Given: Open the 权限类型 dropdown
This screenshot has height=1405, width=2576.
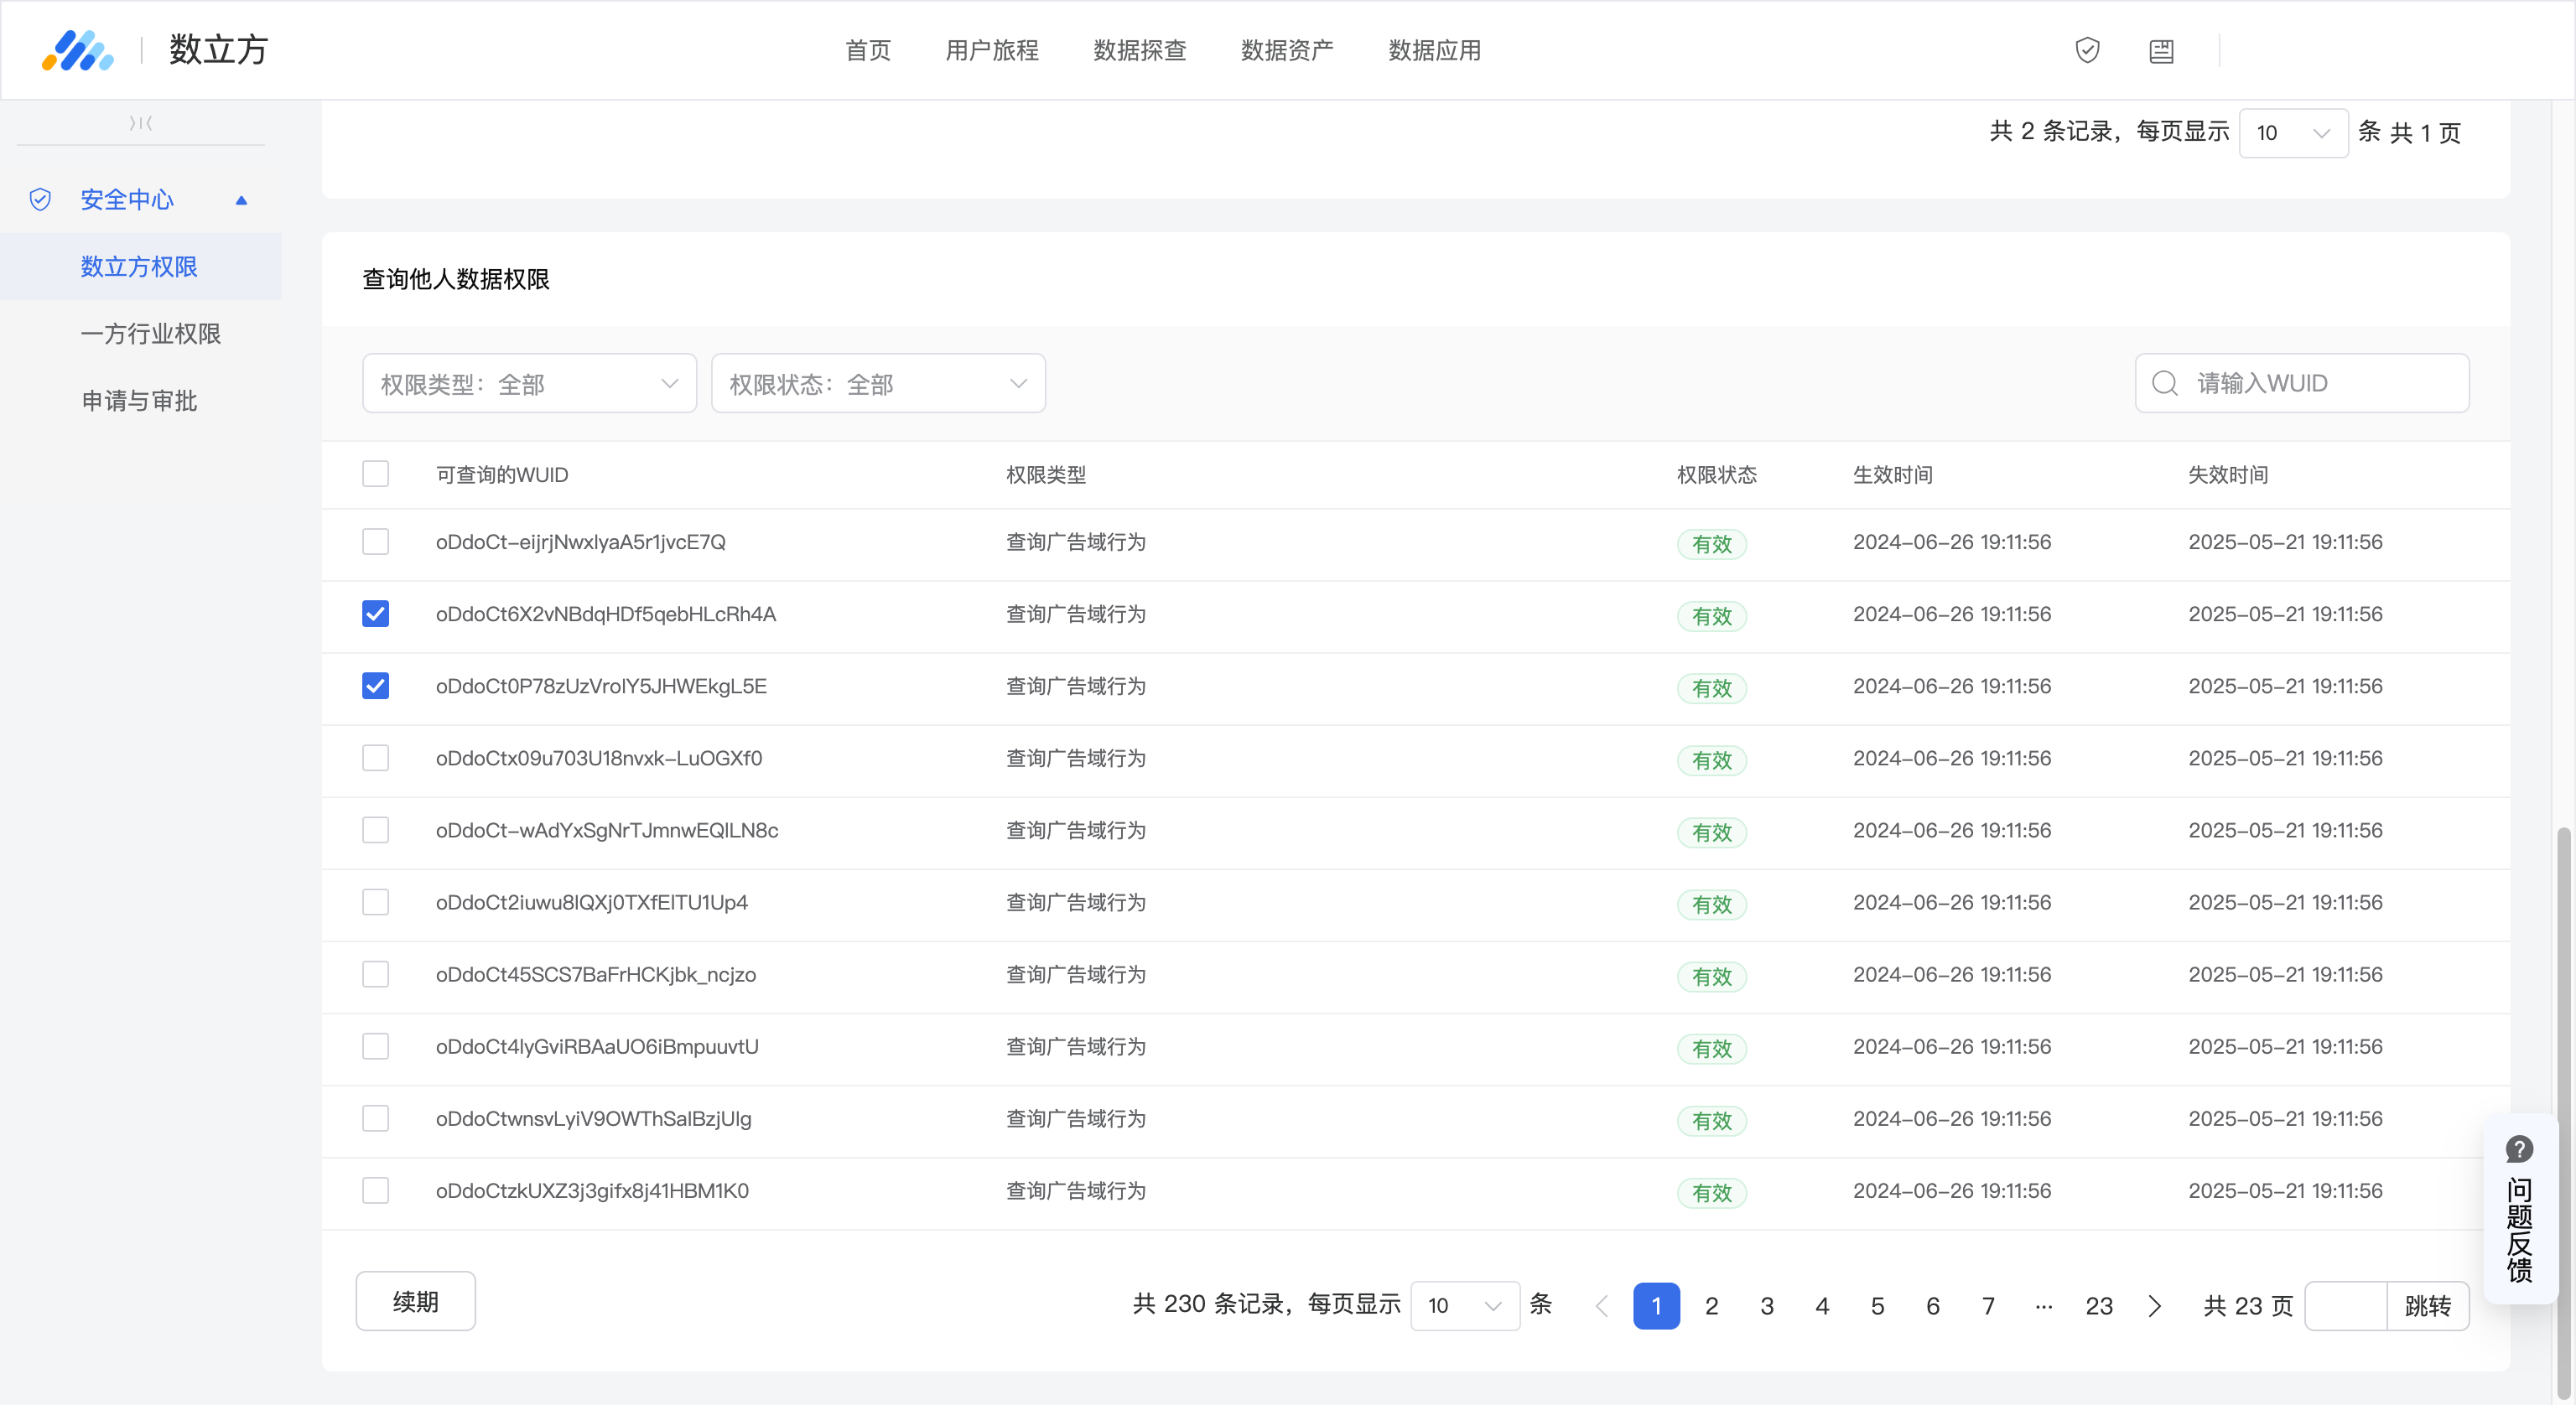Looking at the screenshot, I should [x=529, y=383].
